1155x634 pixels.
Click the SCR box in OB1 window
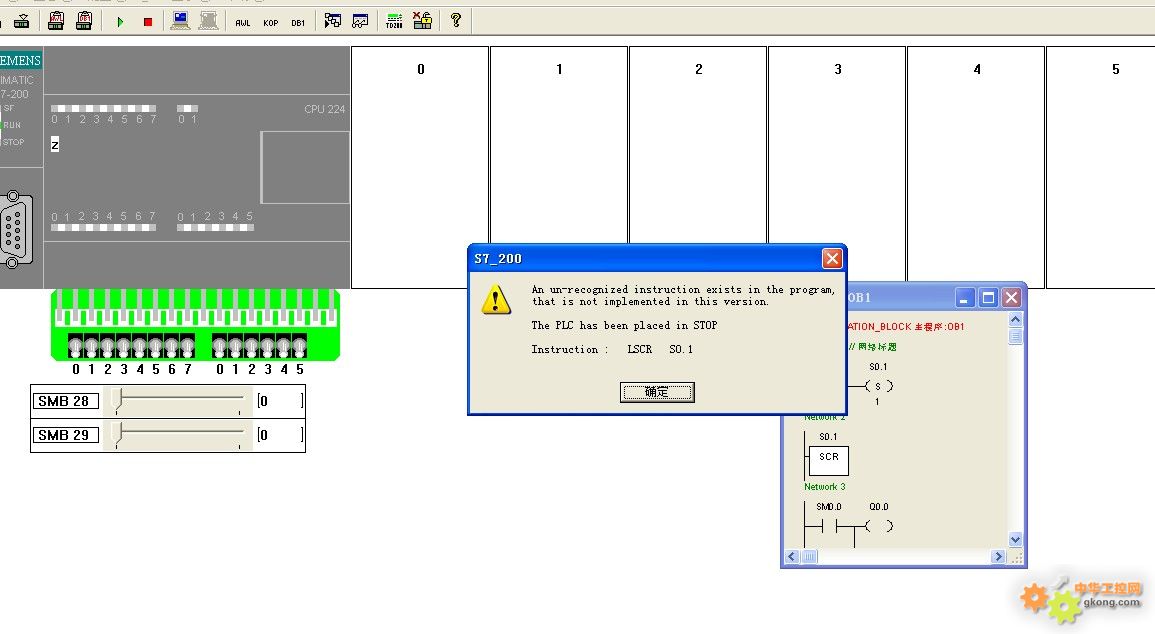tap(829, 460)
